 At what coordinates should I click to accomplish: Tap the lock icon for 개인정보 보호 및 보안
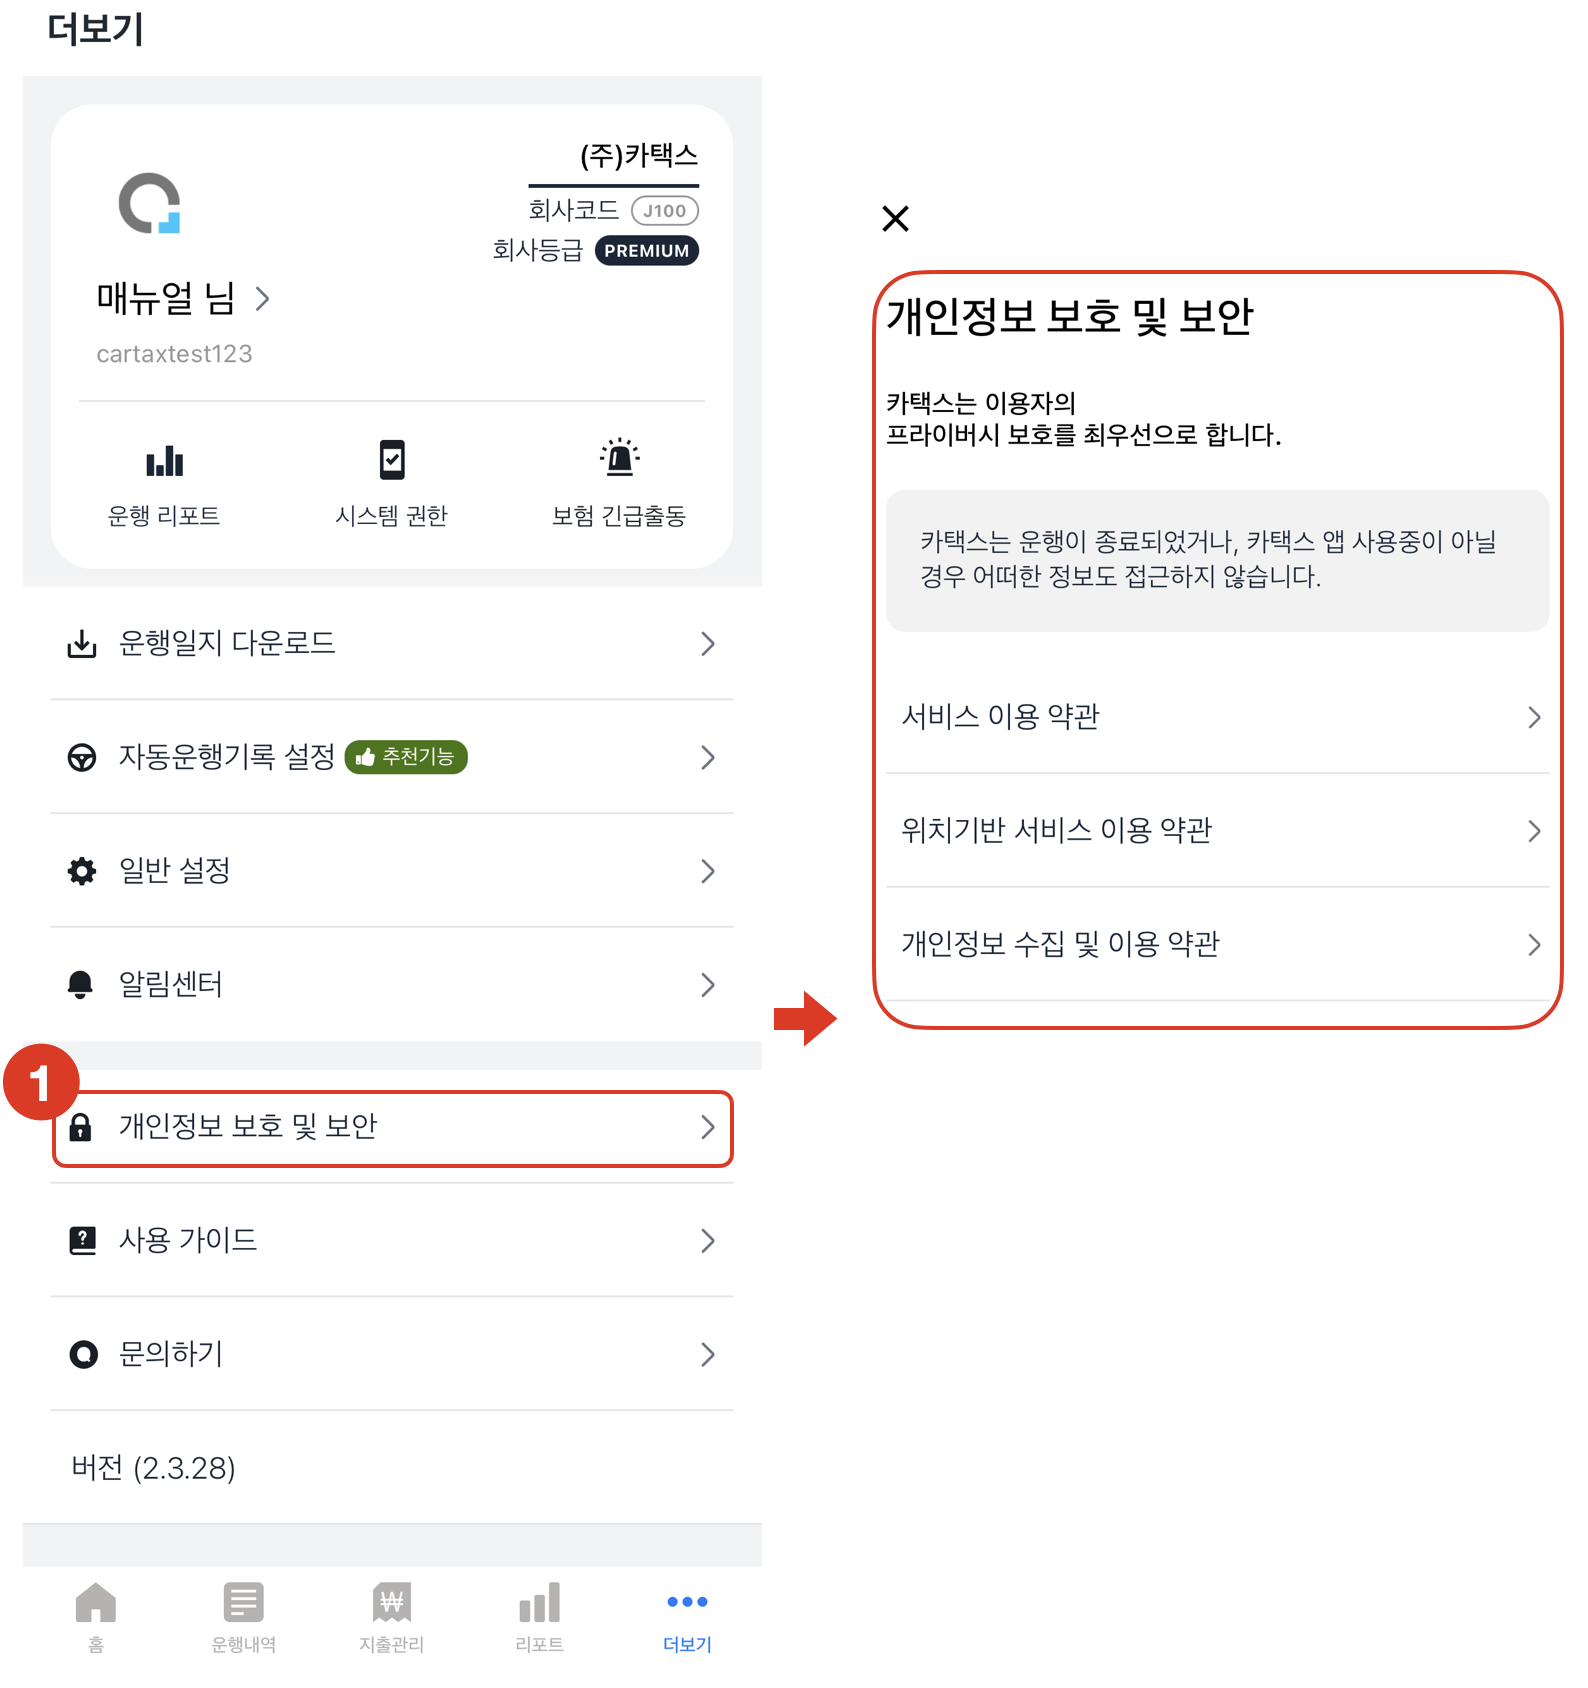click(x=80, y=1127)
